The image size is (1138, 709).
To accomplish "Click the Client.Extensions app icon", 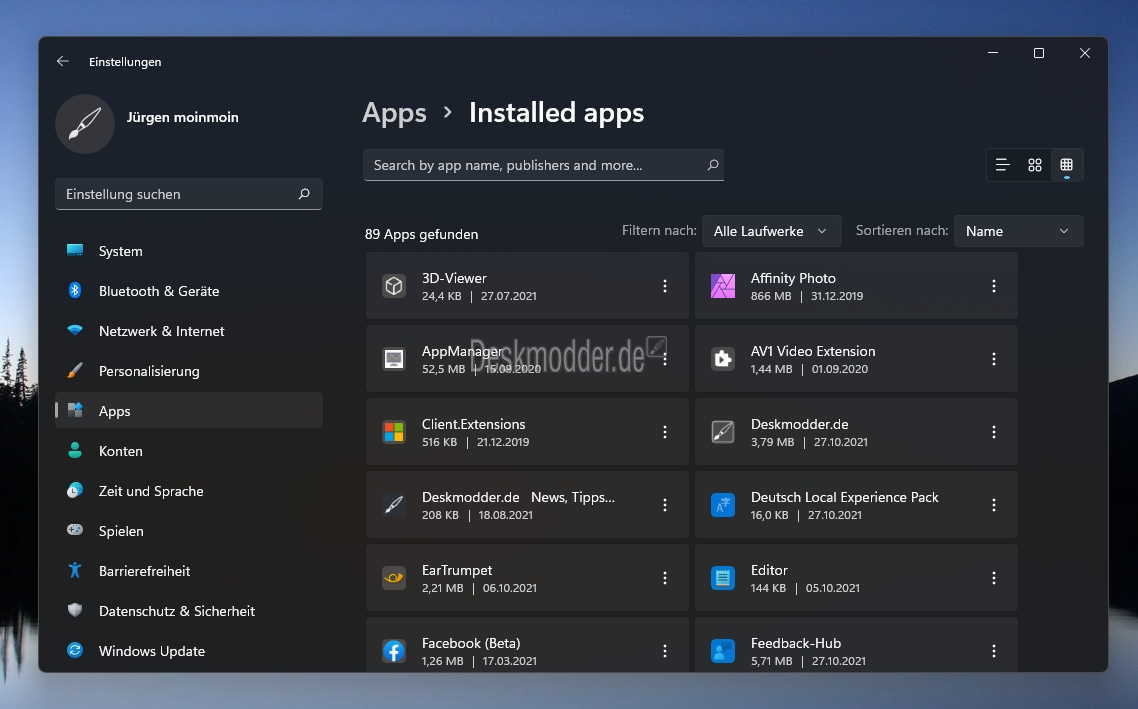I will coord(394,432).
